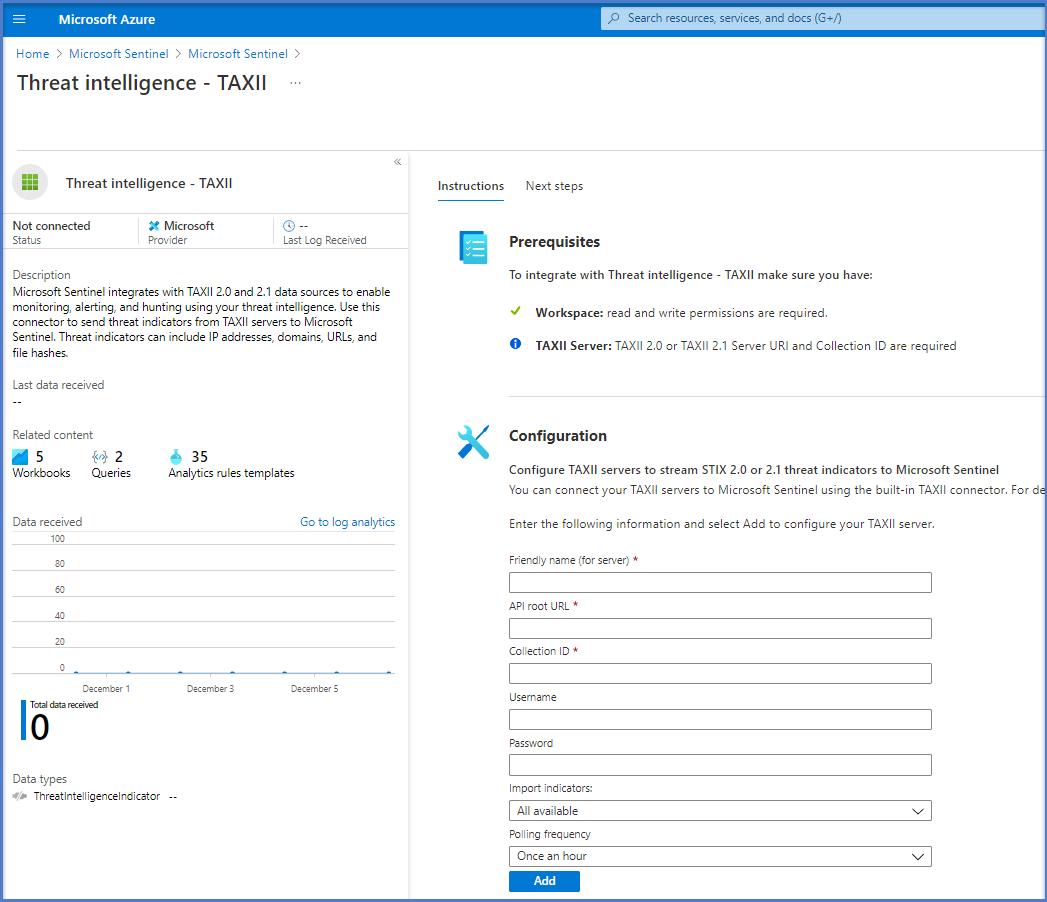The height and width of the screenshot is (902, 1047).
Task: Click the Configuration tools icon
Action: point(473,442)
